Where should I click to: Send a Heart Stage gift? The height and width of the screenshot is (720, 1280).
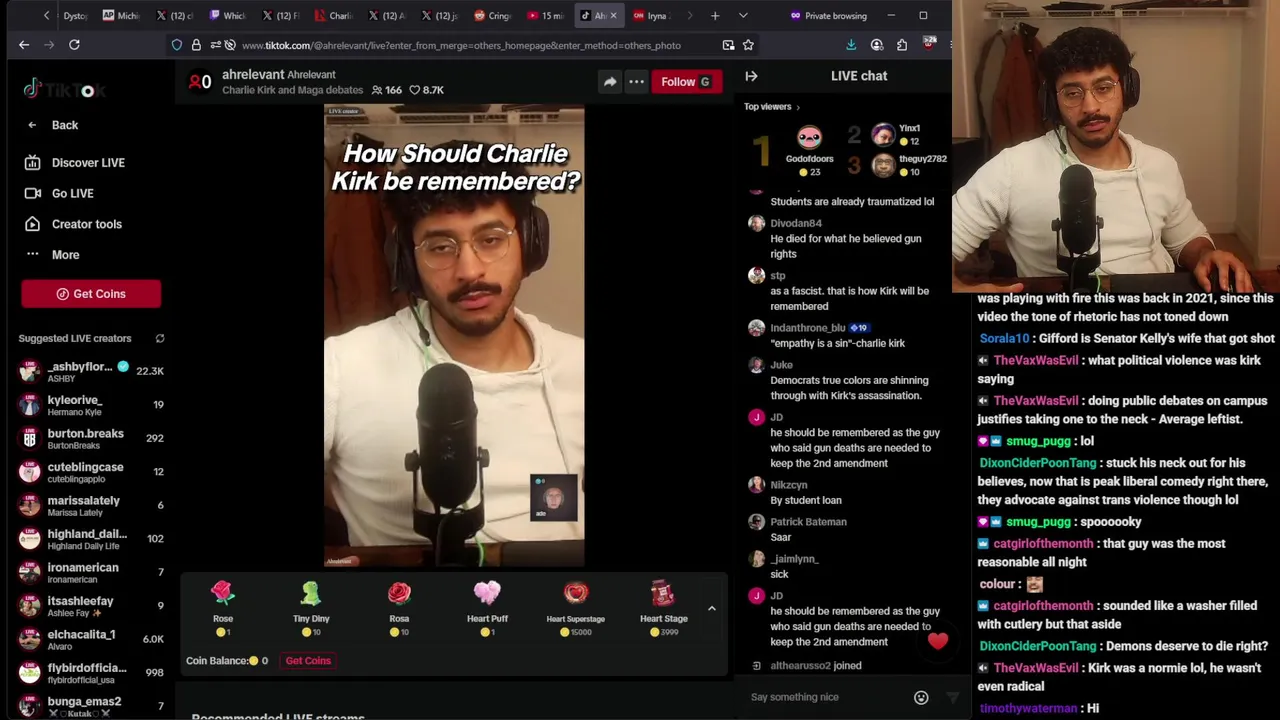tap(663, 608)
